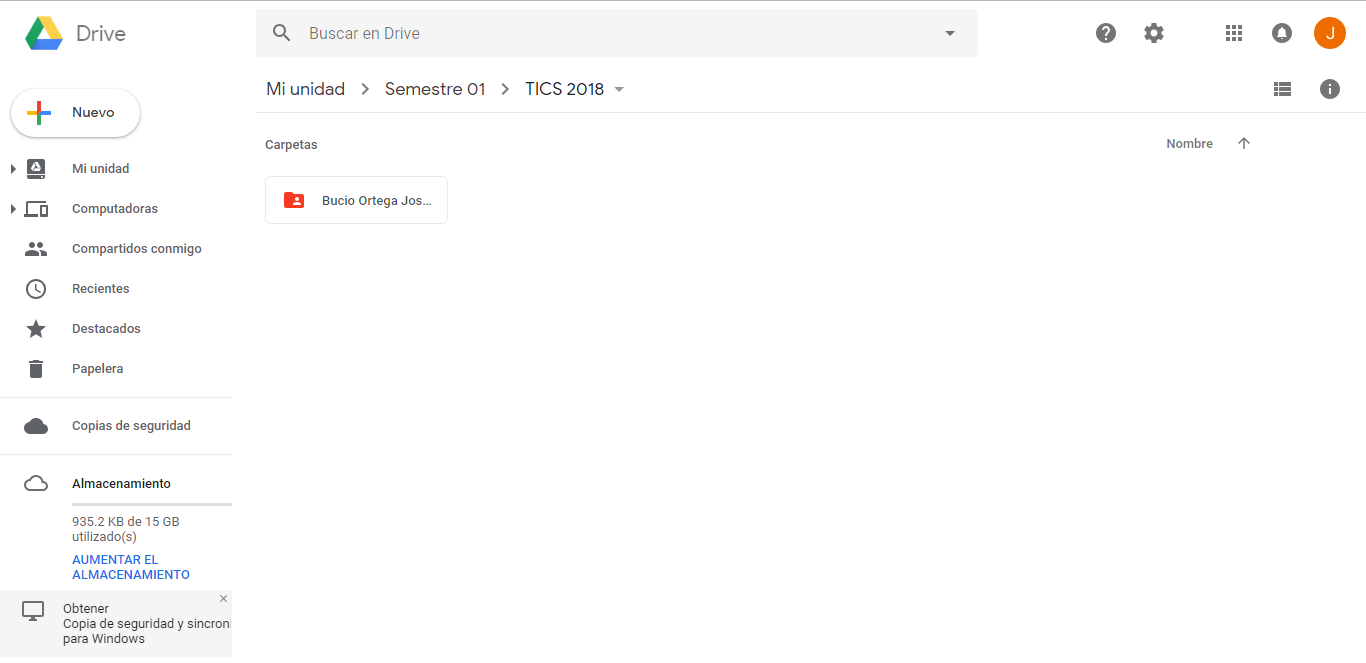Click the Mi unidad drive icon
The height and width of the screenshot is (663, 1366).
coord(36,169)
